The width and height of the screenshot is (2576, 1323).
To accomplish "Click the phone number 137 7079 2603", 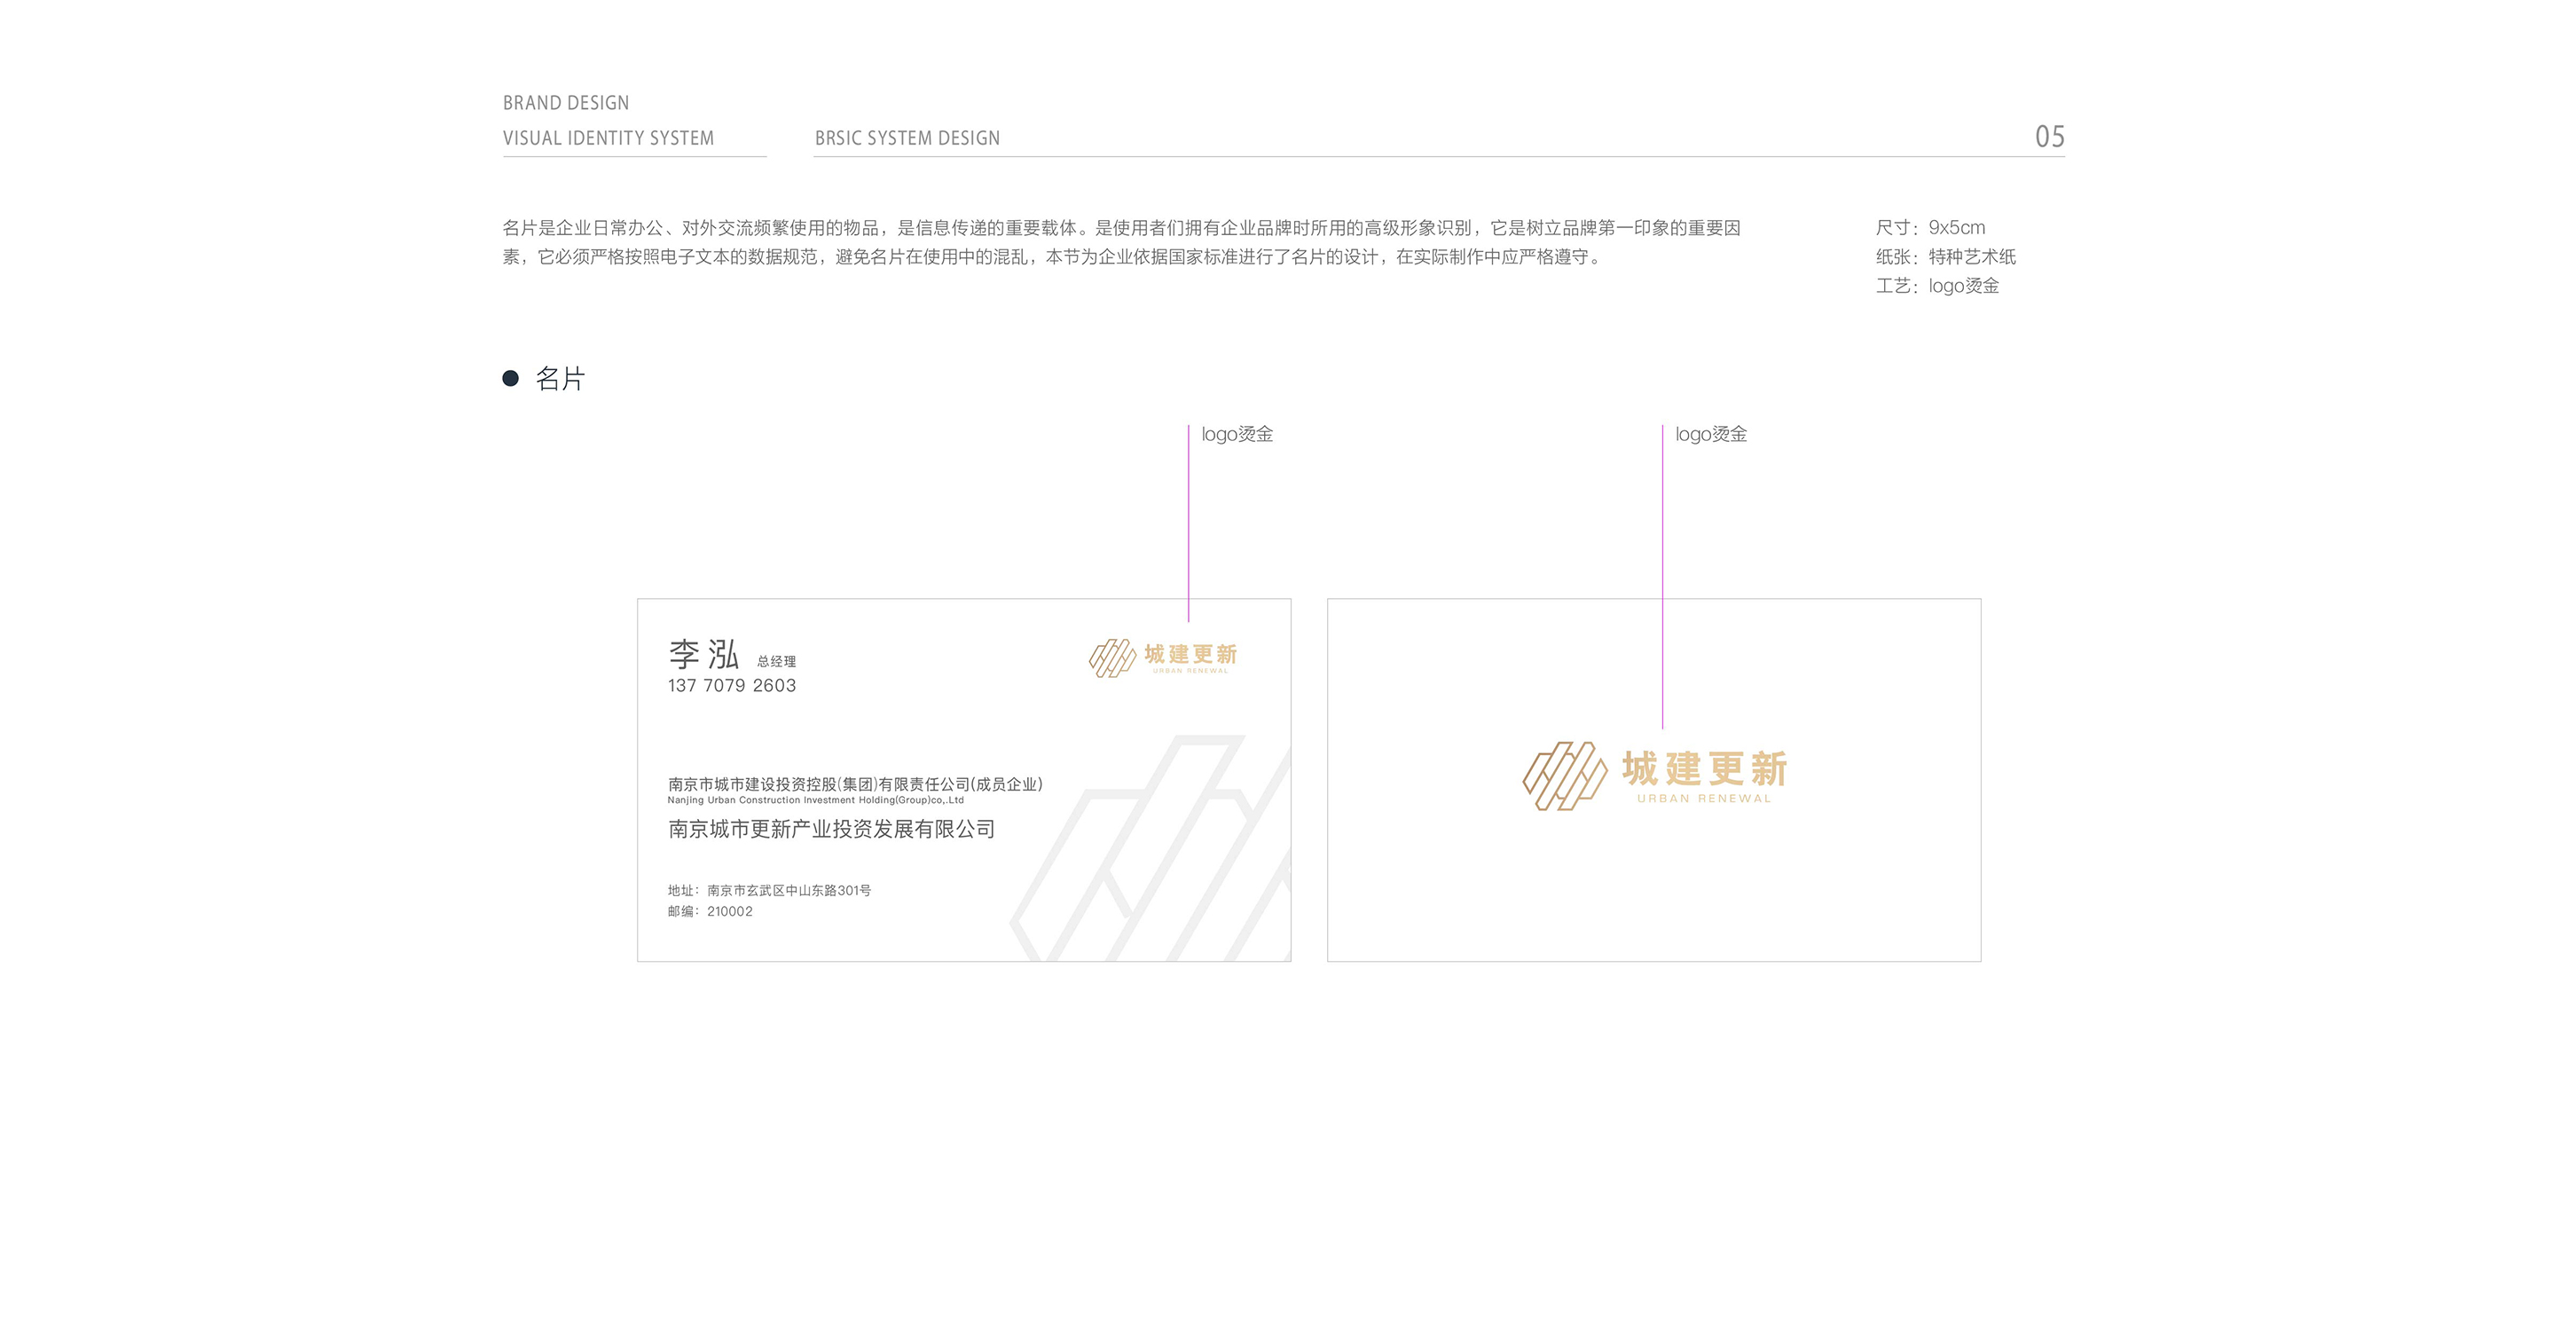I will [732, 686].
